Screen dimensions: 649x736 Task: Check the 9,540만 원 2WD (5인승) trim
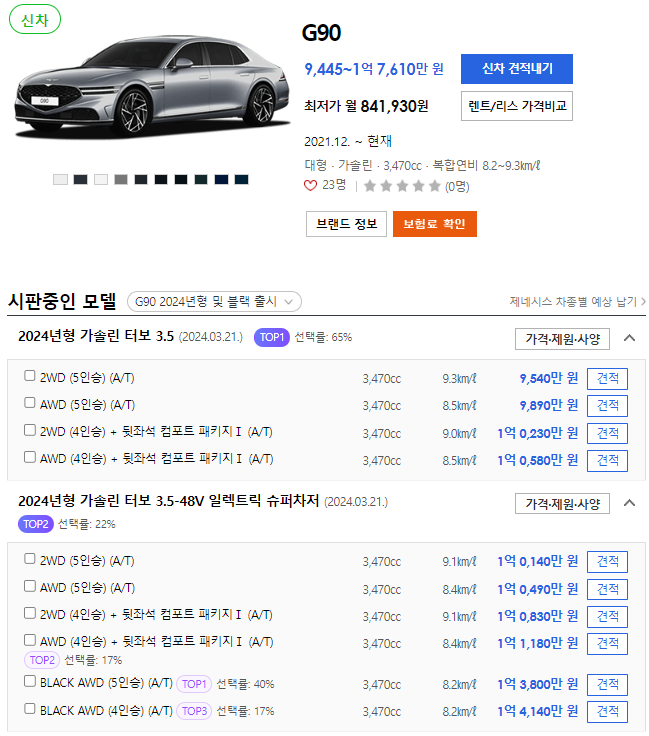[x=30, y=376]
